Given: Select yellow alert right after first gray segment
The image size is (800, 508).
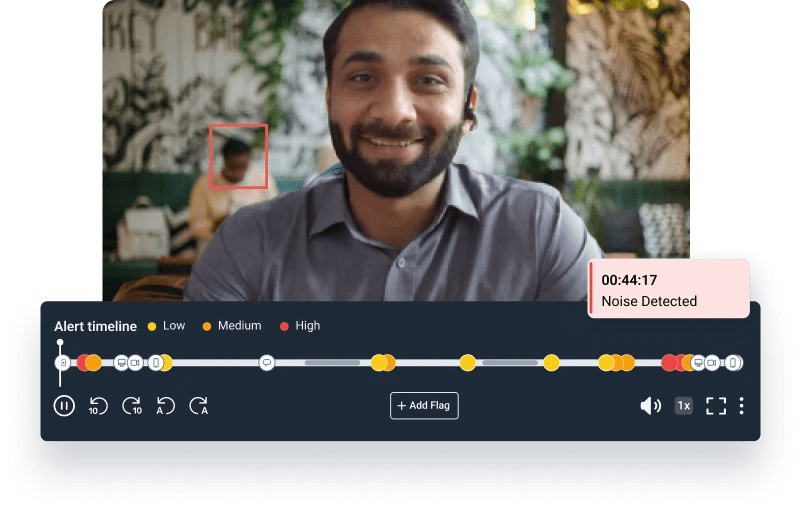Looking at the screenshot, I should click(x=378, y=363).
